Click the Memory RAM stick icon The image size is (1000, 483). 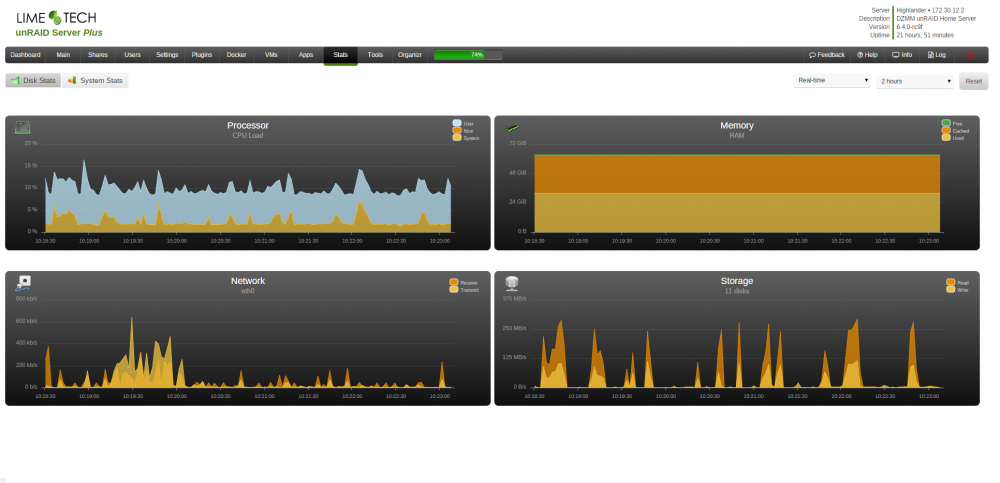pyautogui.click(x=512, y=127)
